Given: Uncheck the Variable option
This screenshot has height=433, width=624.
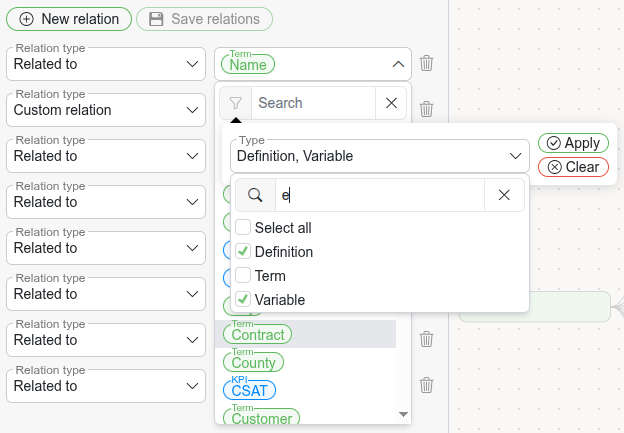Looking at the screenshot, I should click(x=243, y=300).
